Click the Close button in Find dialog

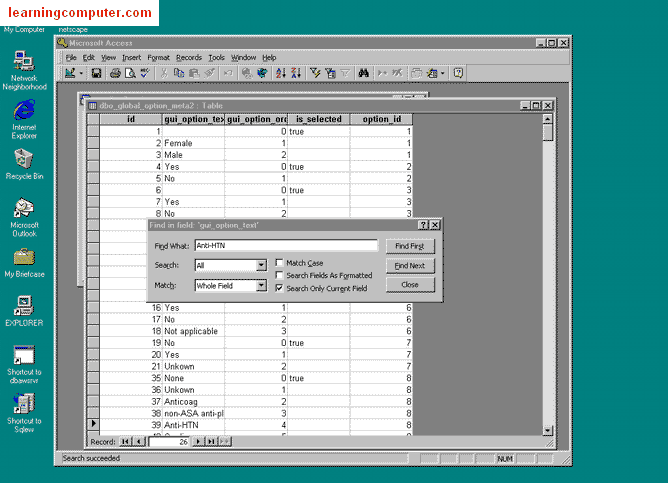pyautogui.click(x=410, y=285)
